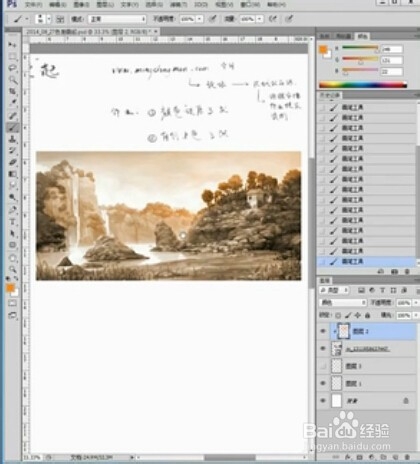Open brush opacity 不透明度 dropdown arrow
The height and width of the screenshot is (464, 420).
tap(200, 19)
